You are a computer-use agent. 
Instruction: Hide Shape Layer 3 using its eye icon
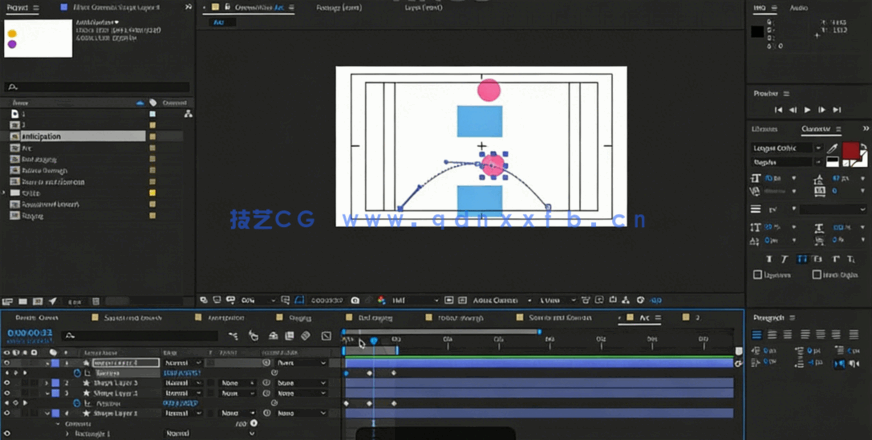click(7, 383)
